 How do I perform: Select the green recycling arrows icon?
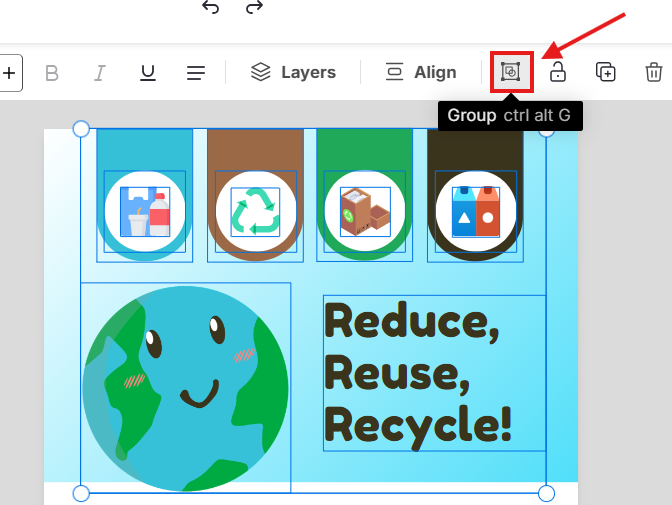tap(255, 211)
